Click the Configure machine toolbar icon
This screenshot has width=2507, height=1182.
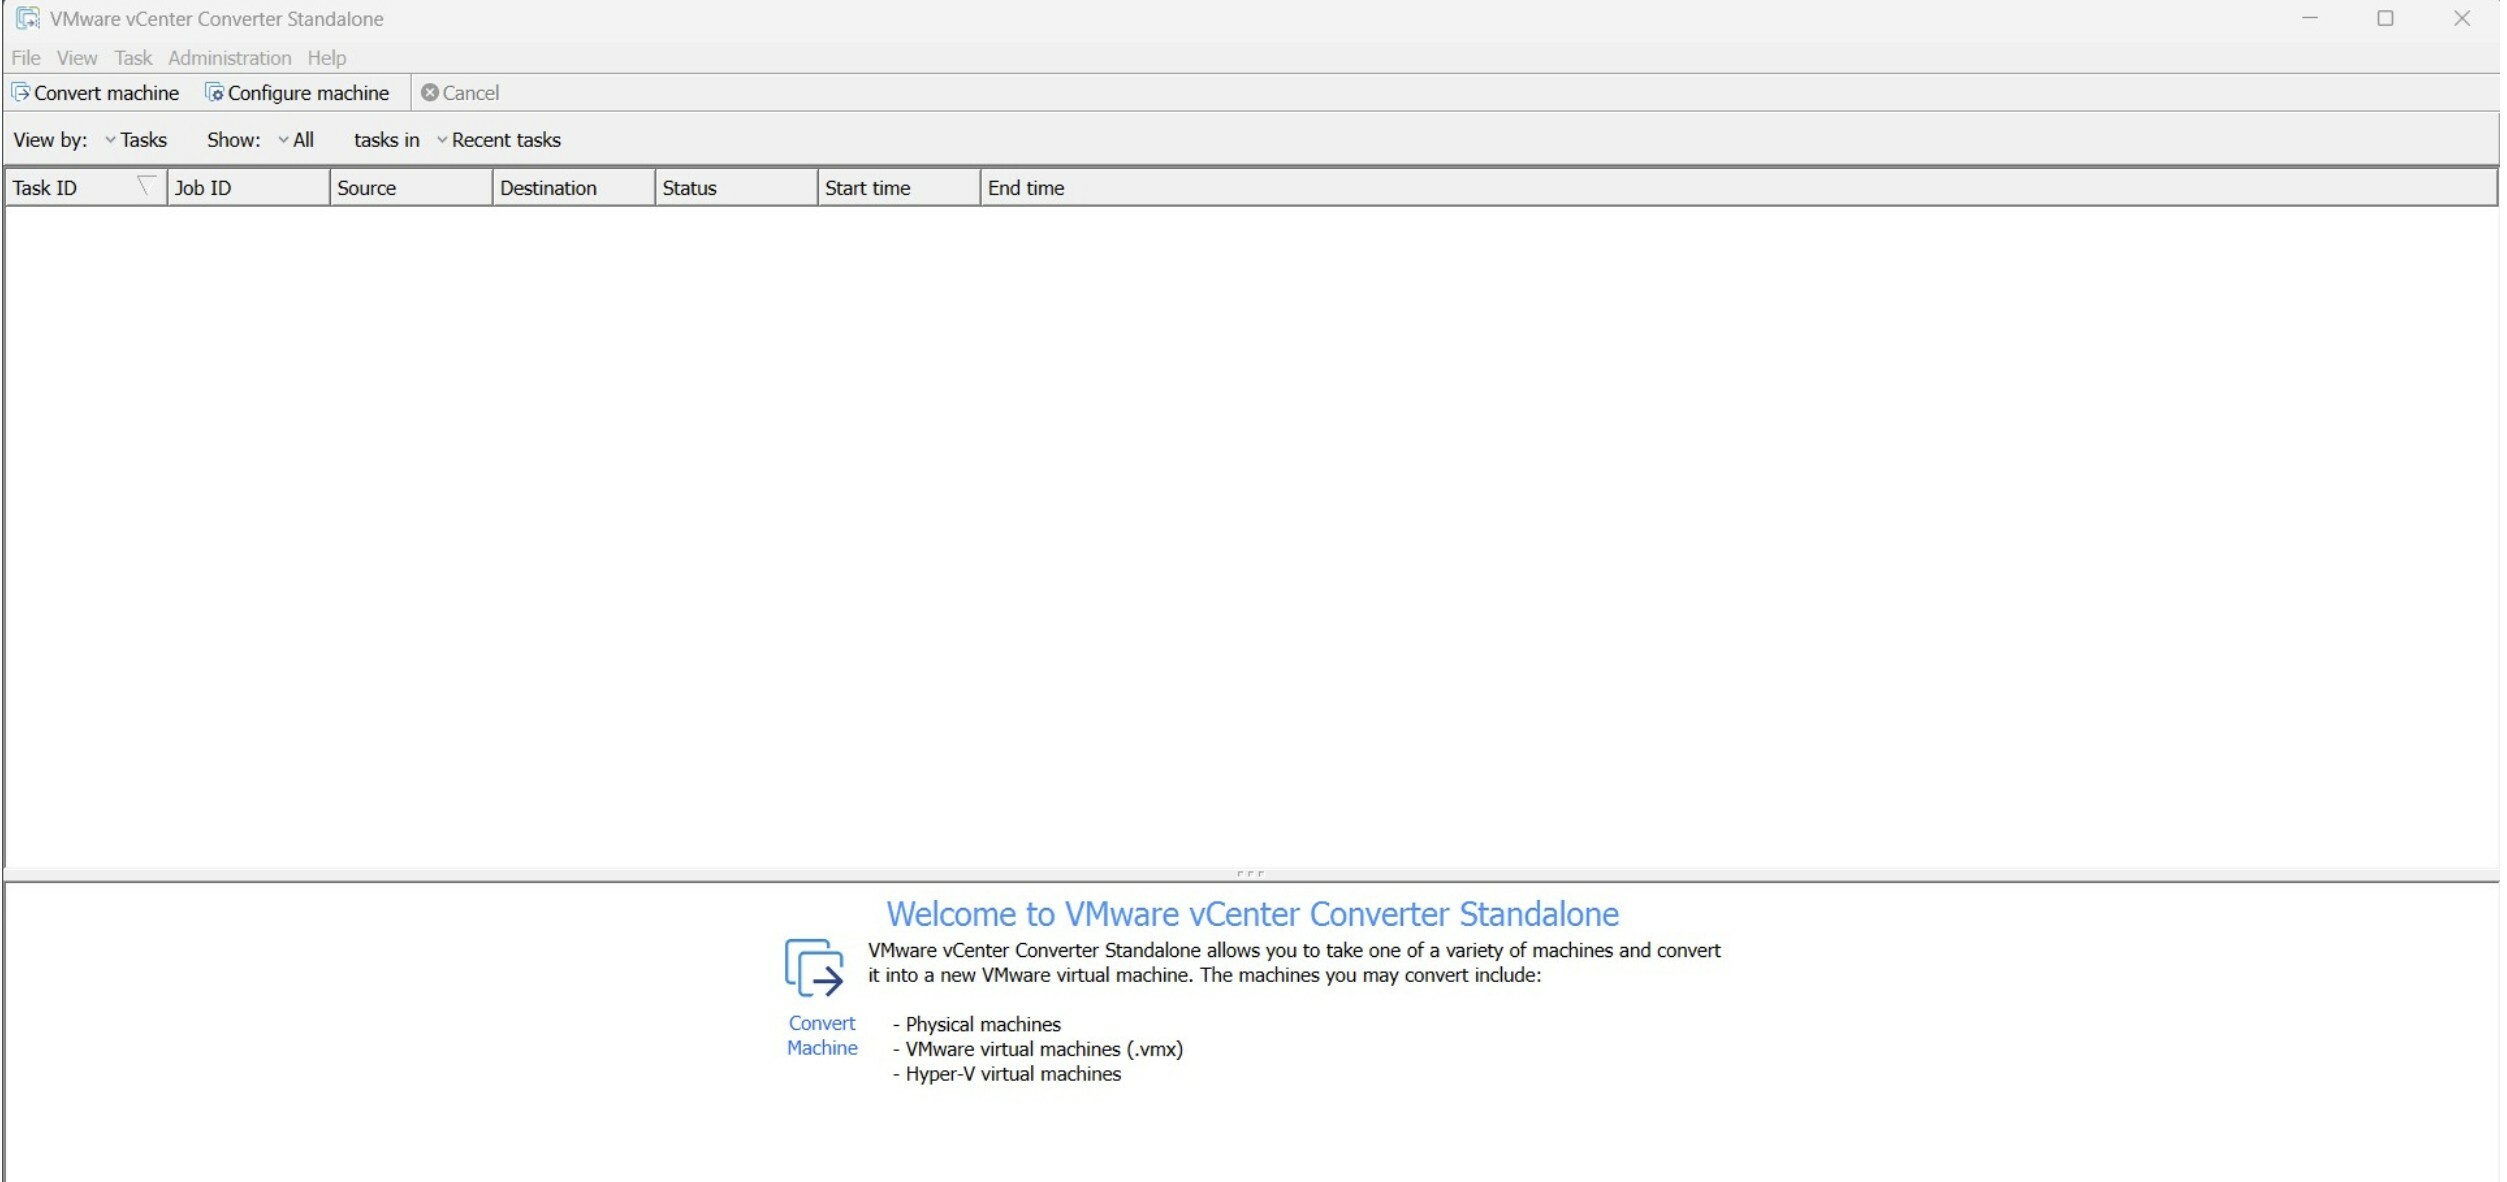[214, 93]
